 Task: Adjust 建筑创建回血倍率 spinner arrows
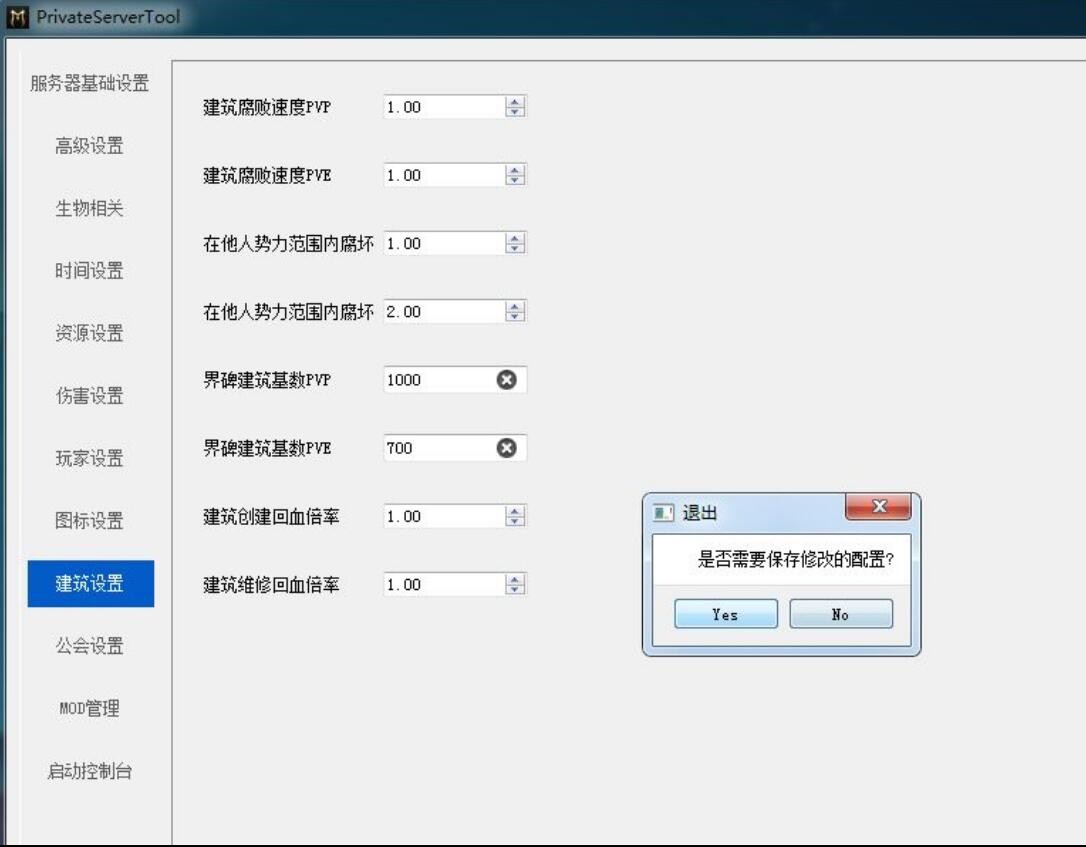pyautogui.click(x=515, y=516)
